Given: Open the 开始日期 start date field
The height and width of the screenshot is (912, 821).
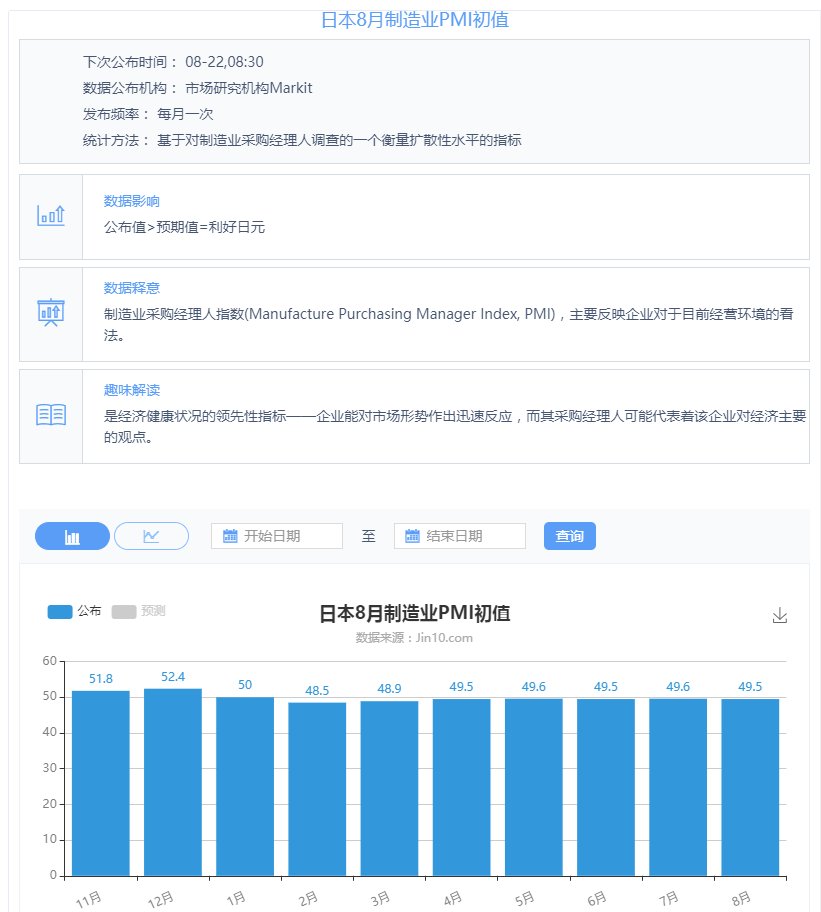Looking at the screenshot, I should [x=277, y=536].
